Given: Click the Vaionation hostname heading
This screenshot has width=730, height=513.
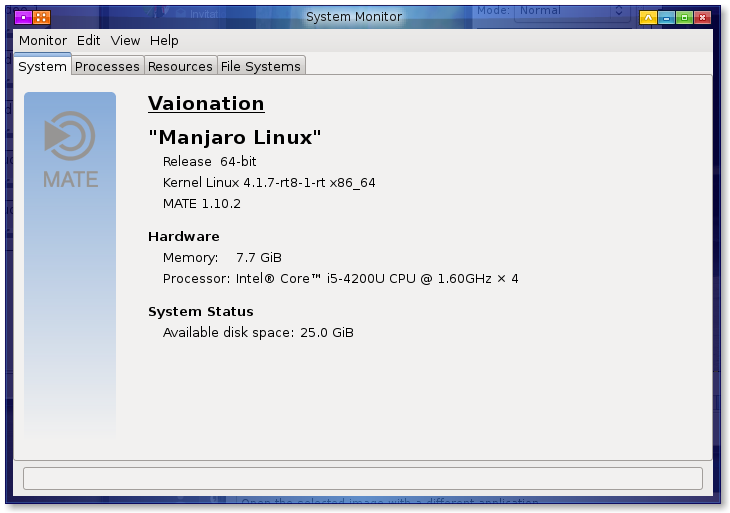Looking at the screenshot, I should pyautogui.click(x=206, y=103).
